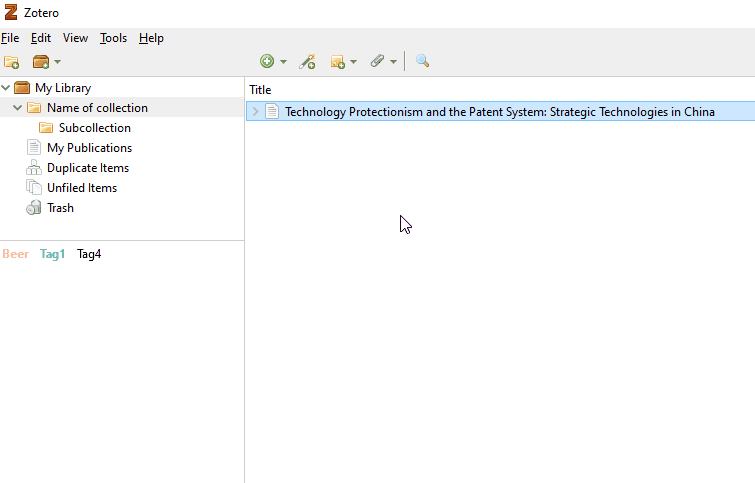Viewport: 755px width, 483px height.
Task: Open the New Item dropdown arrow
Action: 284,62
